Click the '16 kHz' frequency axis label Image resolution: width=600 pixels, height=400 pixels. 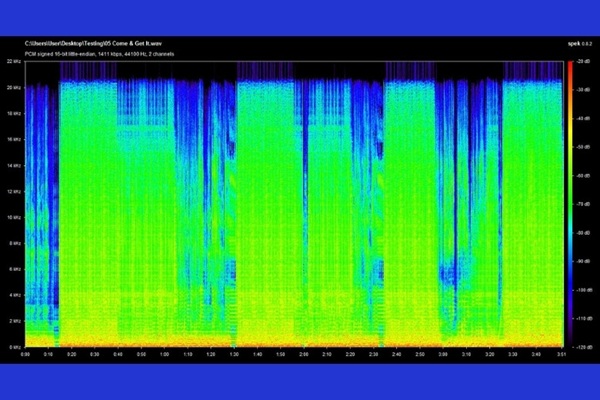tap(14, 140)
